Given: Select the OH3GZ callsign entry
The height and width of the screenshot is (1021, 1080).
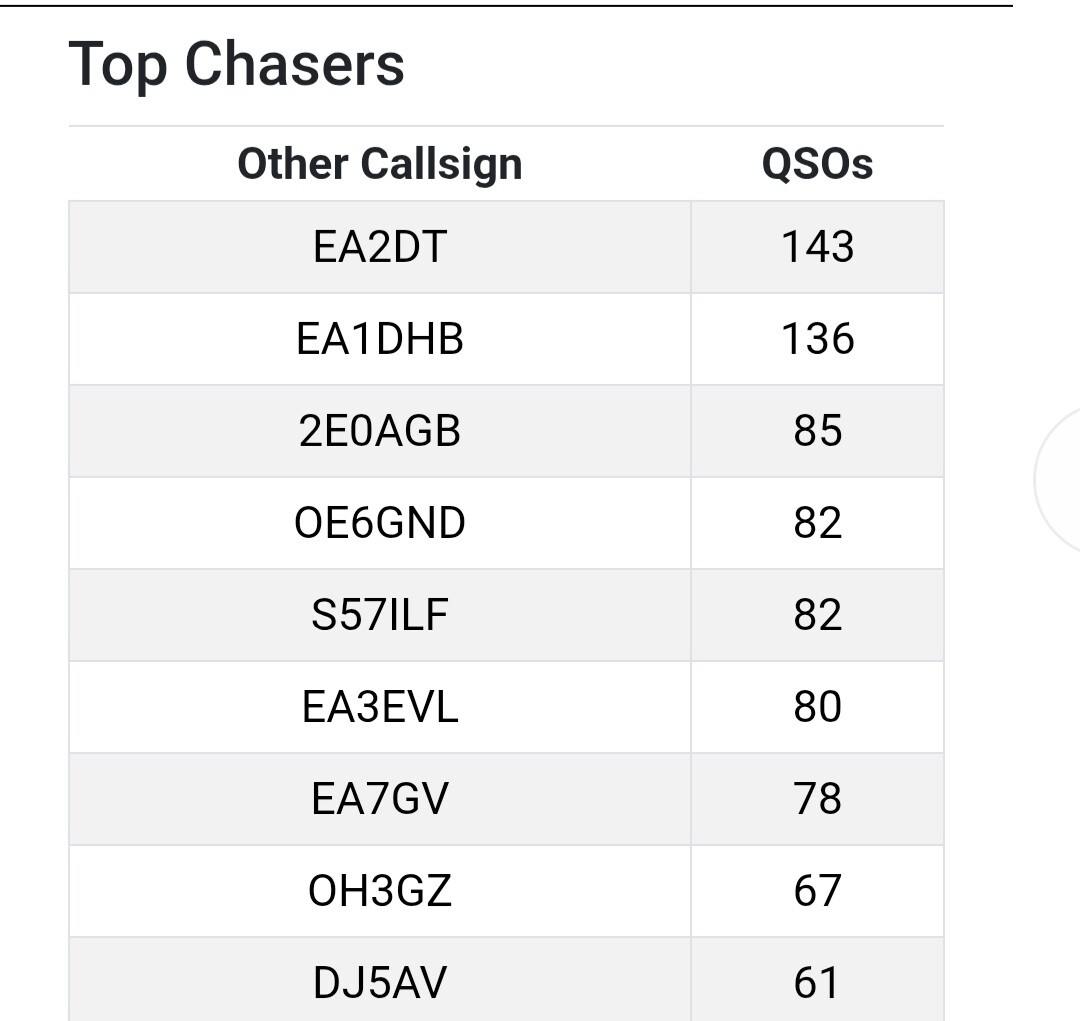Looking at the screenshot, I should click(379, 891).
